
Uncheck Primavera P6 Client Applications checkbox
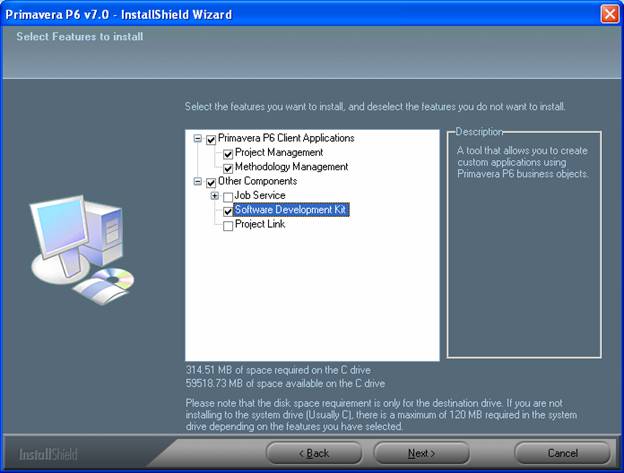[x=211, y=140]
